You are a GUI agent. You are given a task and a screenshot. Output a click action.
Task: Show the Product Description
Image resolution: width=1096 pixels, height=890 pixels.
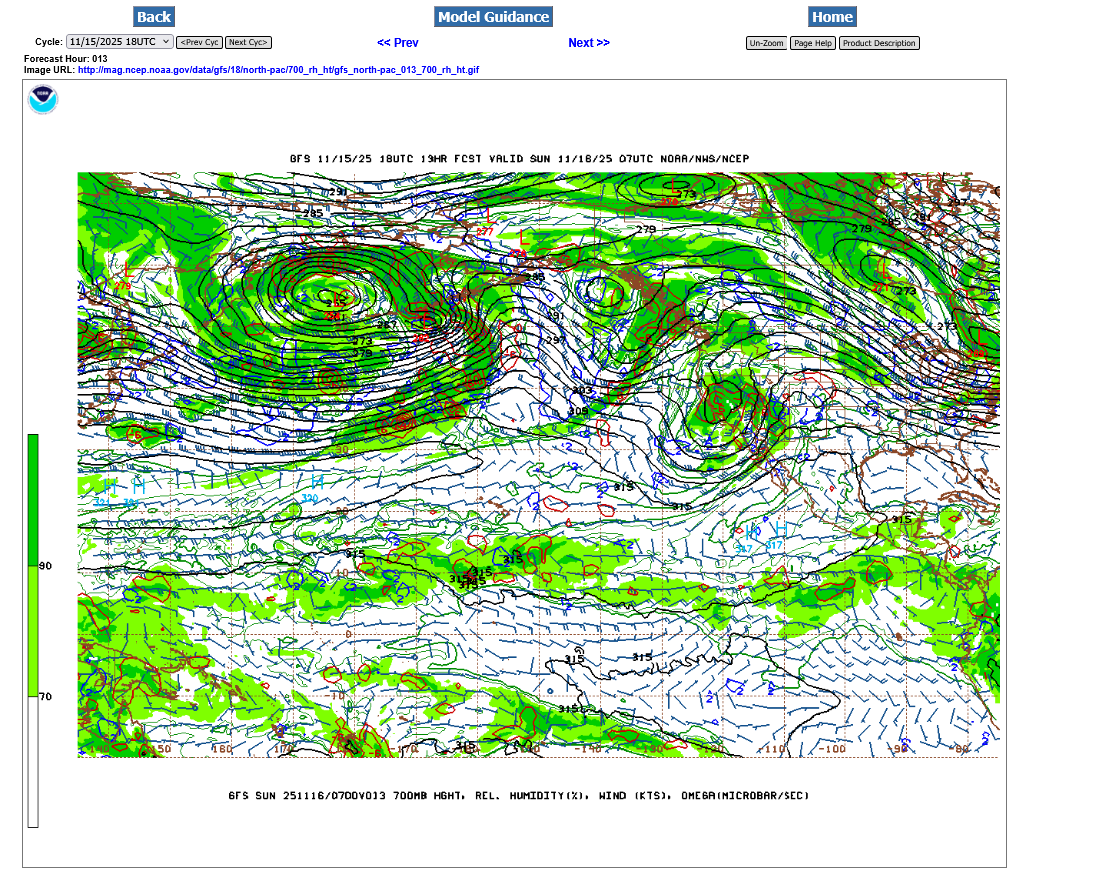point(878,43)
